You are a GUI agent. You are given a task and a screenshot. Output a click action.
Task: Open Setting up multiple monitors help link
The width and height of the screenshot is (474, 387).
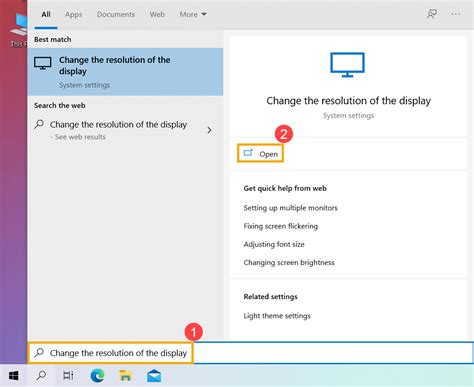tap(290, 208)
